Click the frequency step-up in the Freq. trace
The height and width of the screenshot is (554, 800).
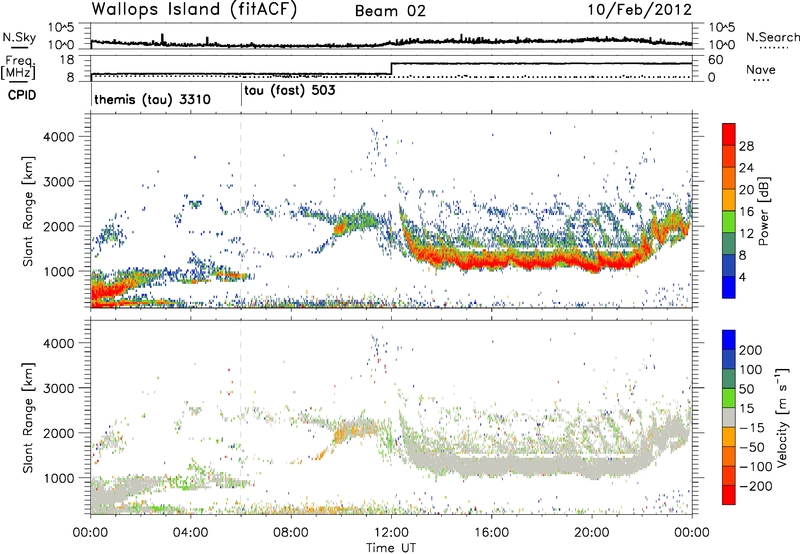pyautogui.click(x=391, y=69)
